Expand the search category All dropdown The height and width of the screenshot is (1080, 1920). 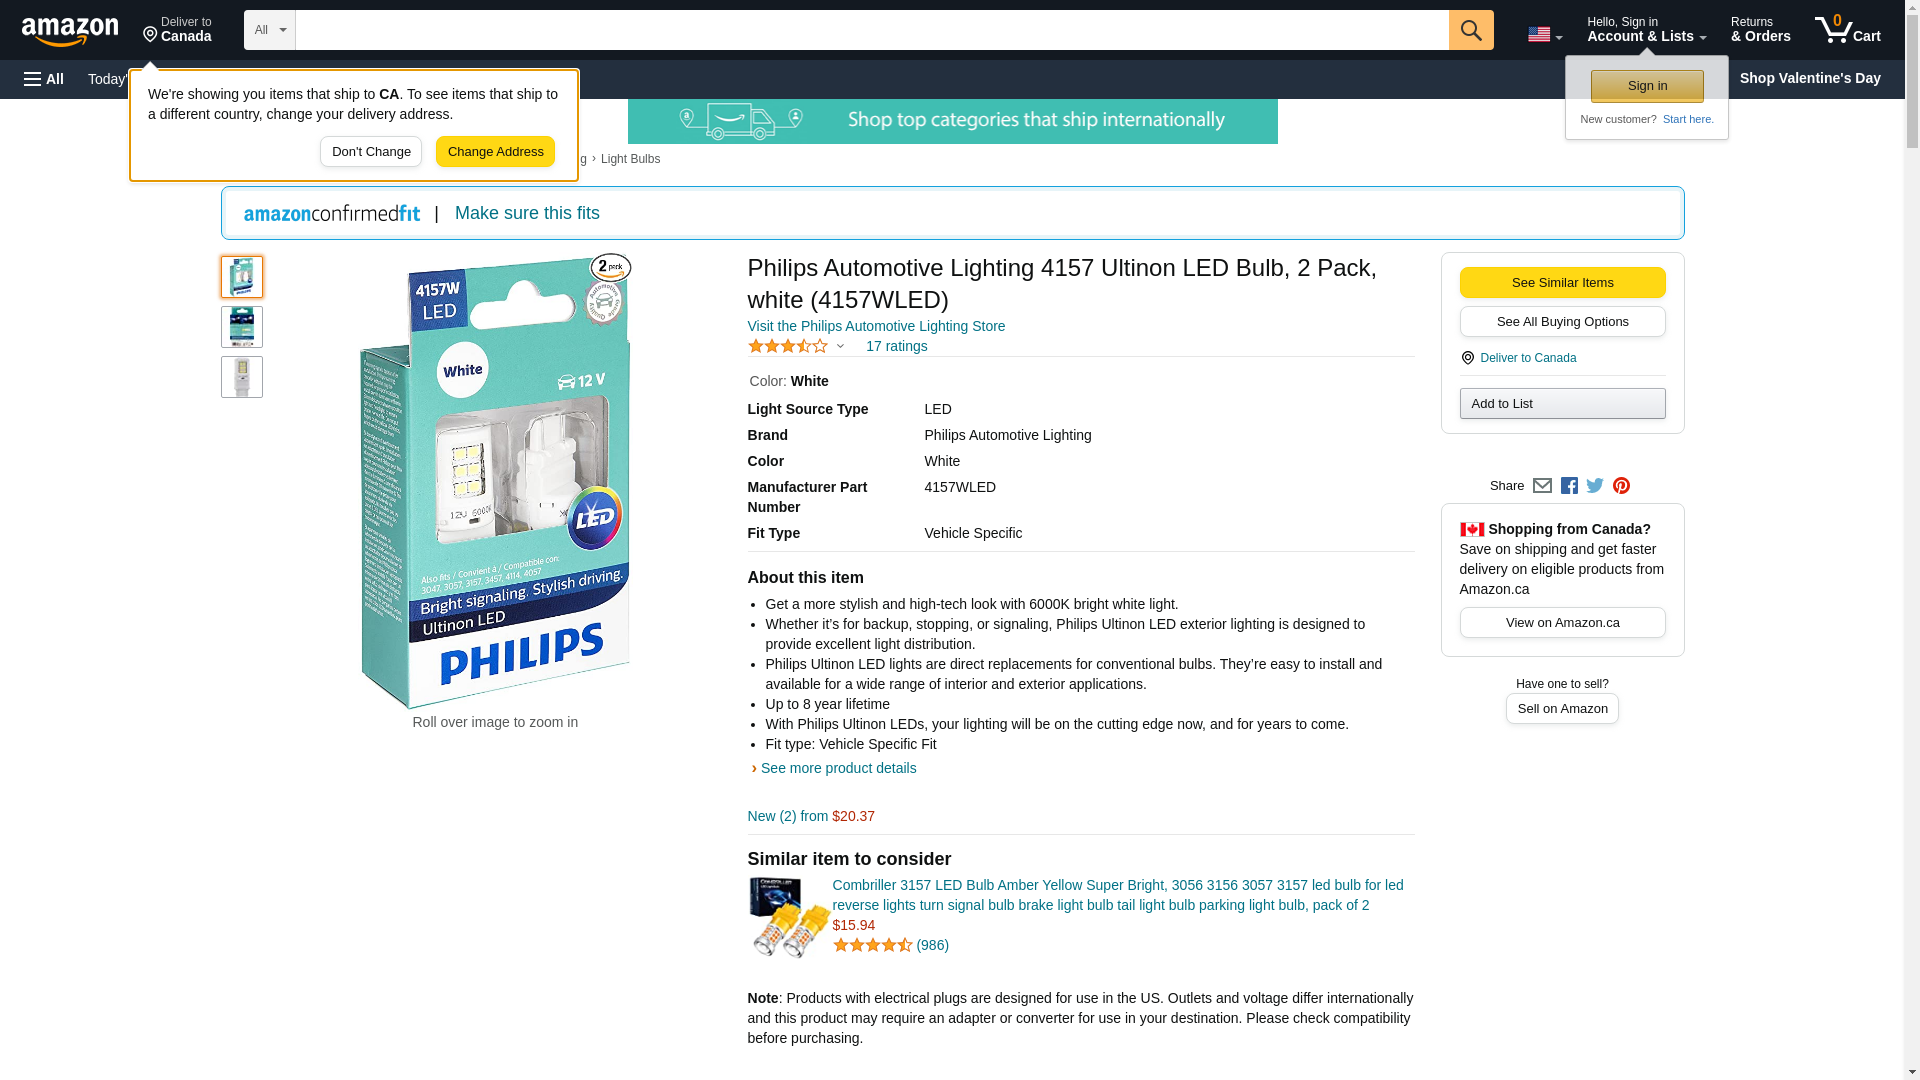[x=270, y=30]
